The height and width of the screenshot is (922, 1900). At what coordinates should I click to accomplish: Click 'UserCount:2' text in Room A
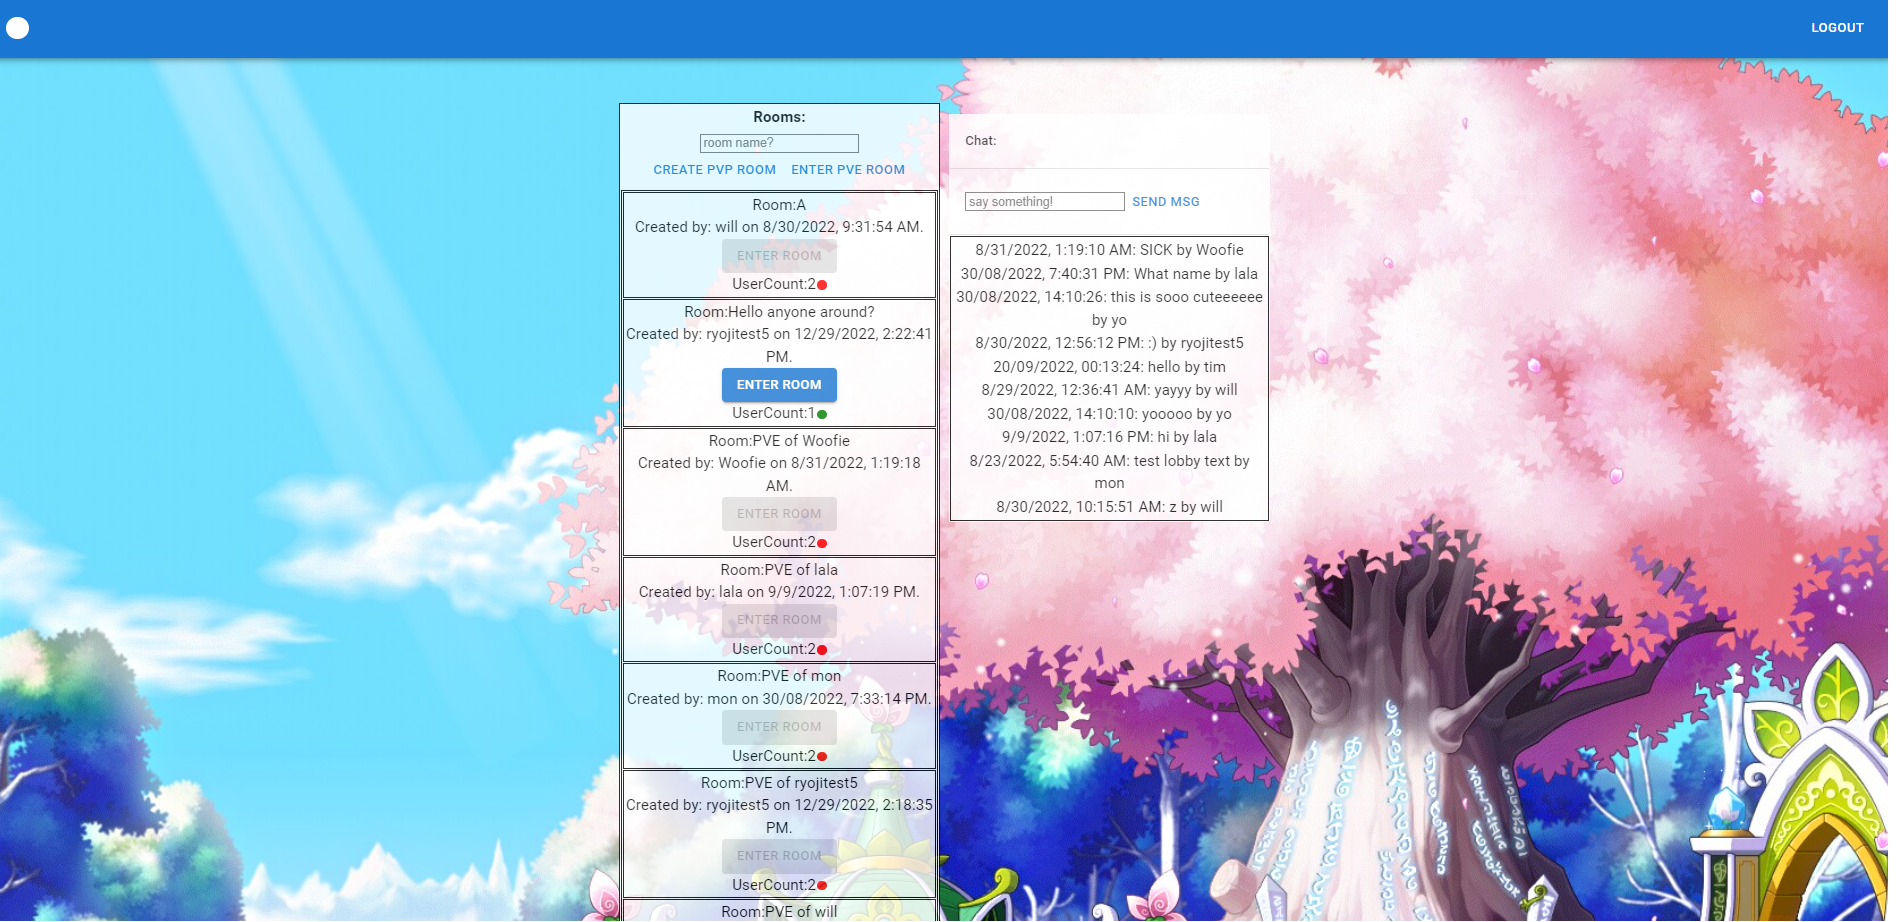[773, 284]
